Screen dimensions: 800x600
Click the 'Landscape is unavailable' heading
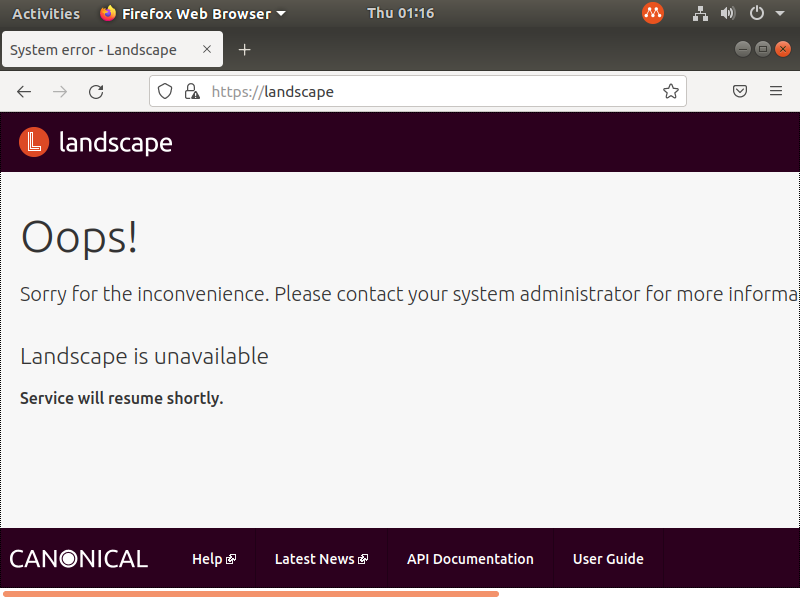[x=144, y=356]
